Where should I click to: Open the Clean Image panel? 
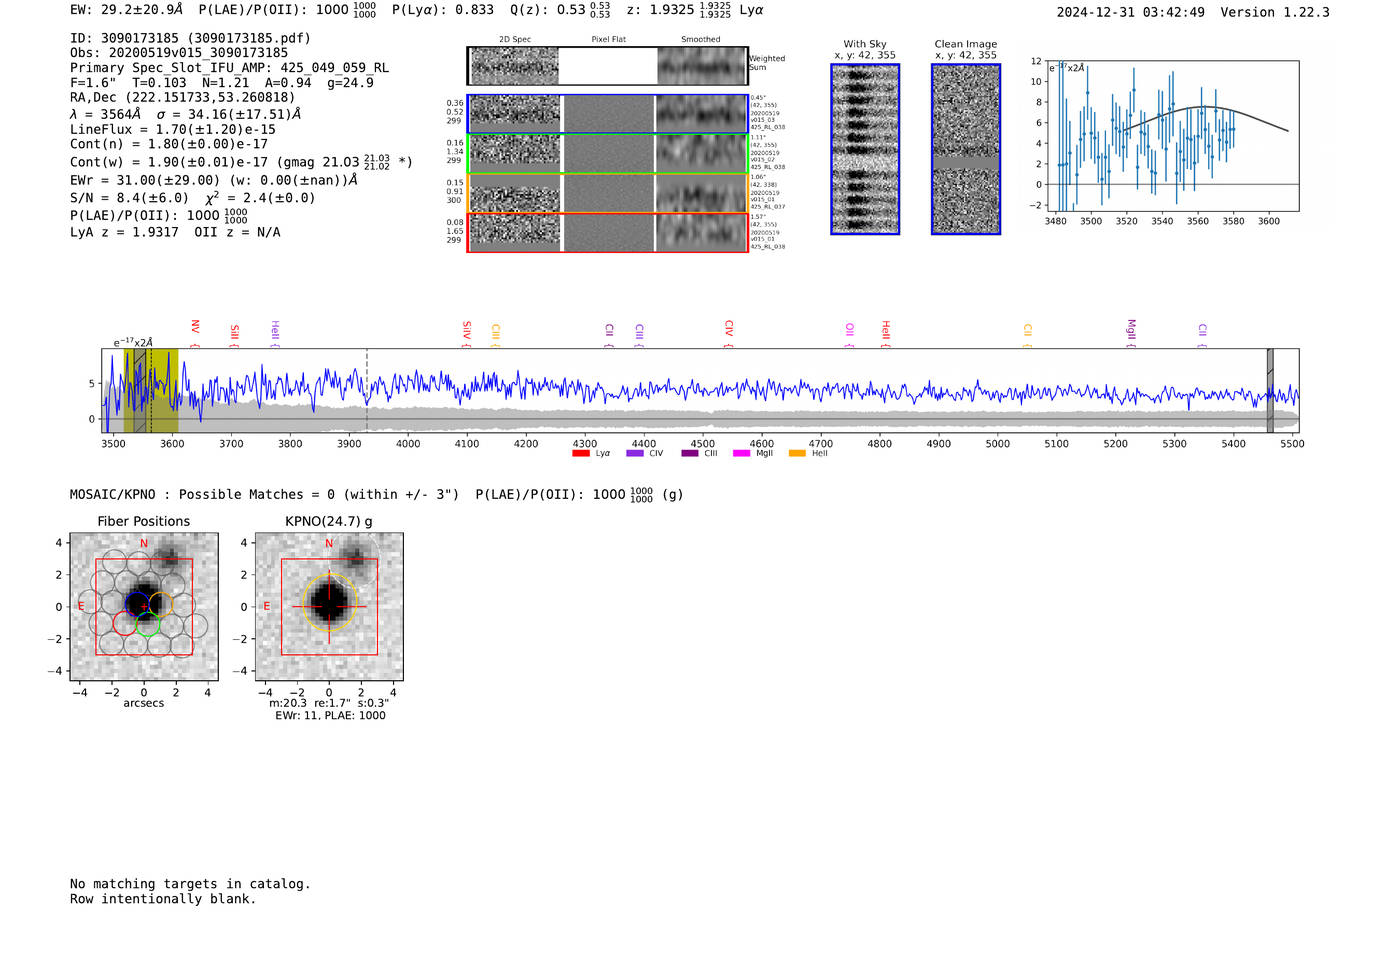pyautogui.click(x=966, y=149)
